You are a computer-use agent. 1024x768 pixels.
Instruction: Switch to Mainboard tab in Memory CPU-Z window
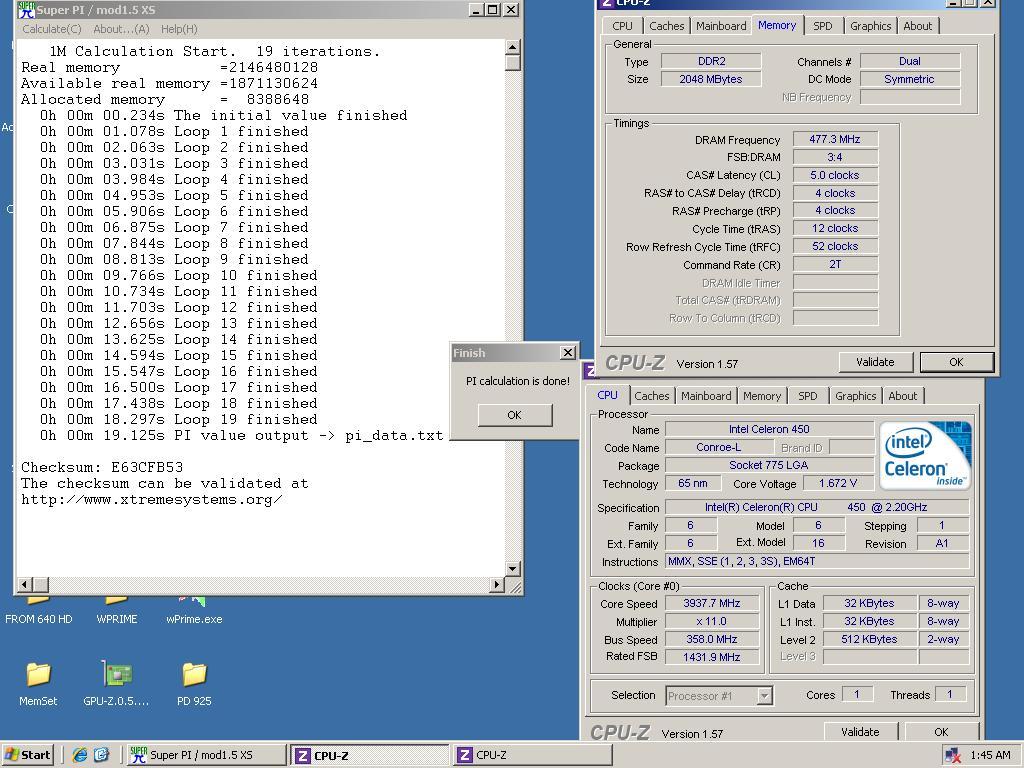tap(721, 26)
